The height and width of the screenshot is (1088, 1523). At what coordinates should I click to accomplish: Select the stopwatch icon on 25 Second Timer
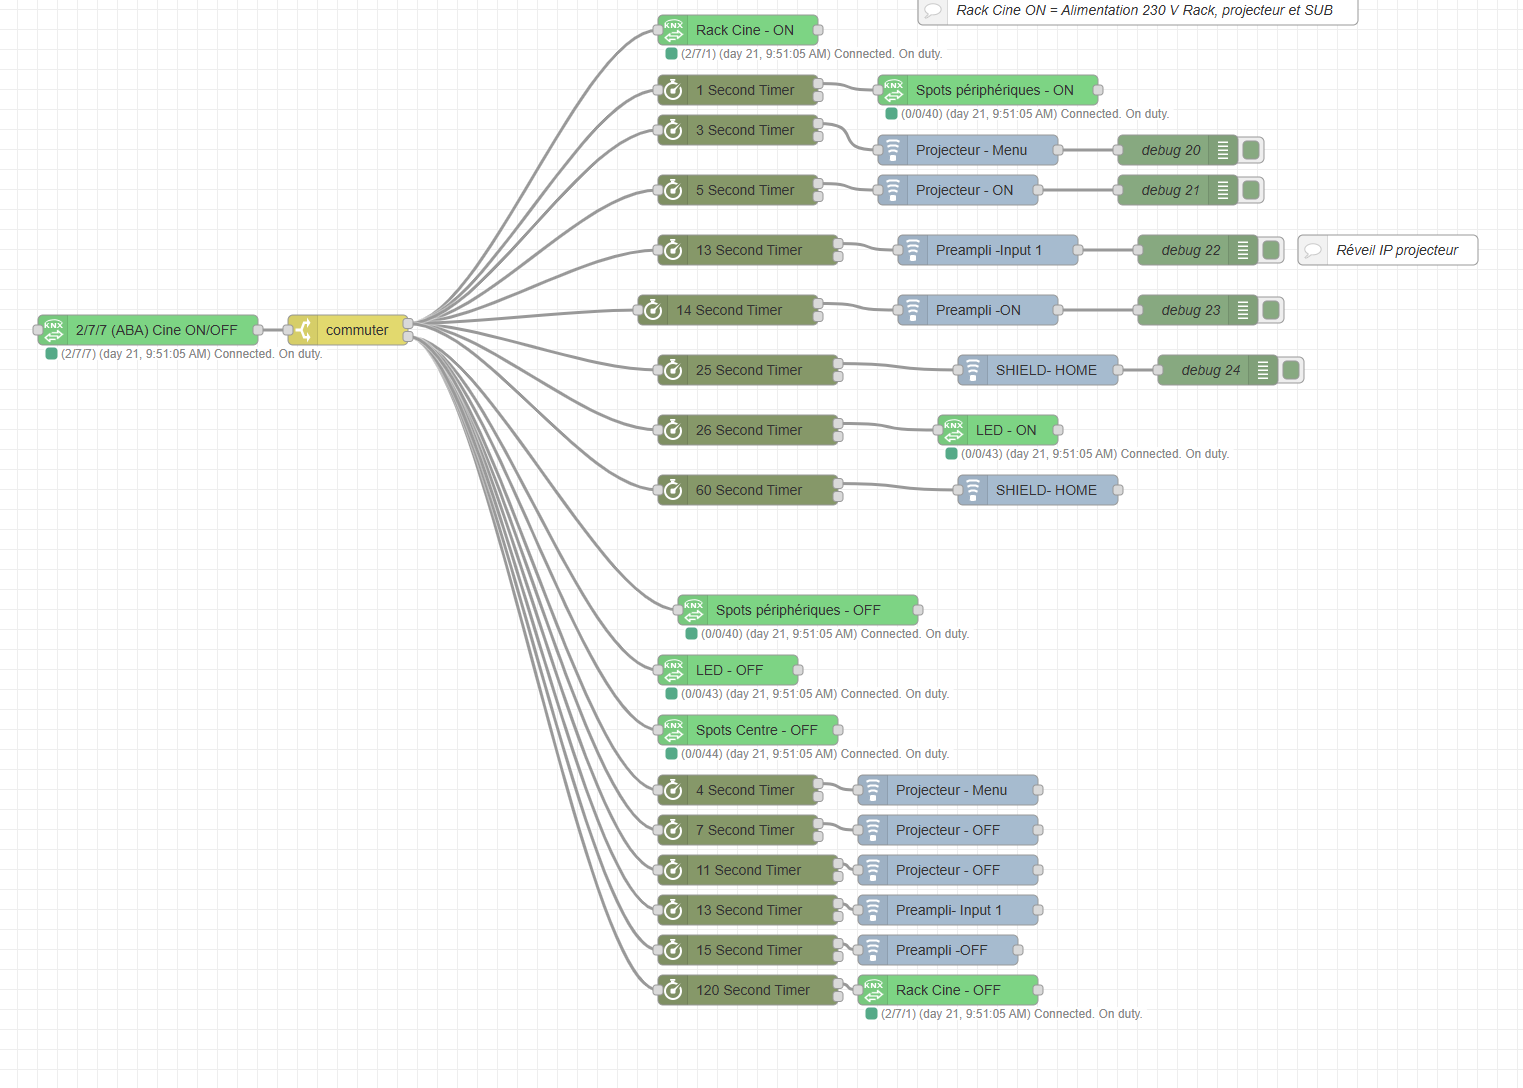673,370
